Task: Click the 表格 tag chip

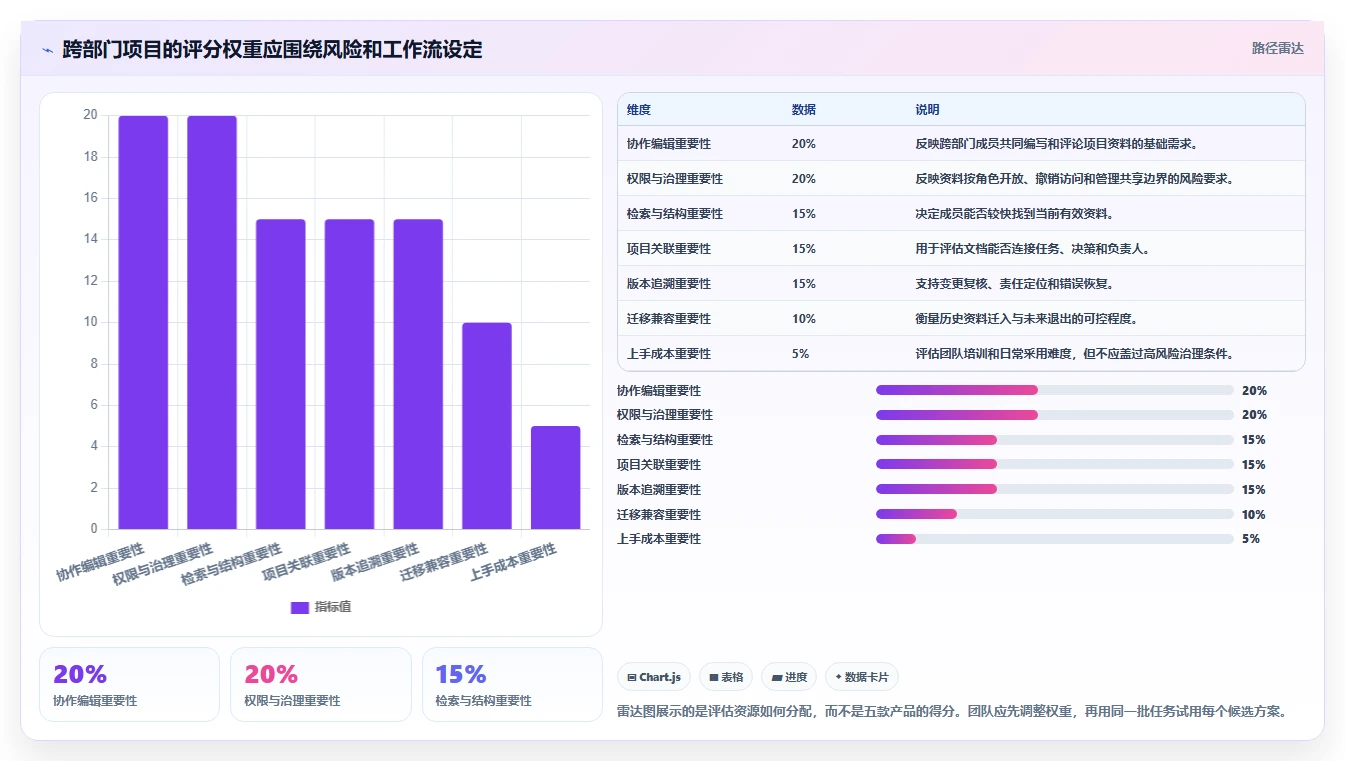Action: click(726, 677)
